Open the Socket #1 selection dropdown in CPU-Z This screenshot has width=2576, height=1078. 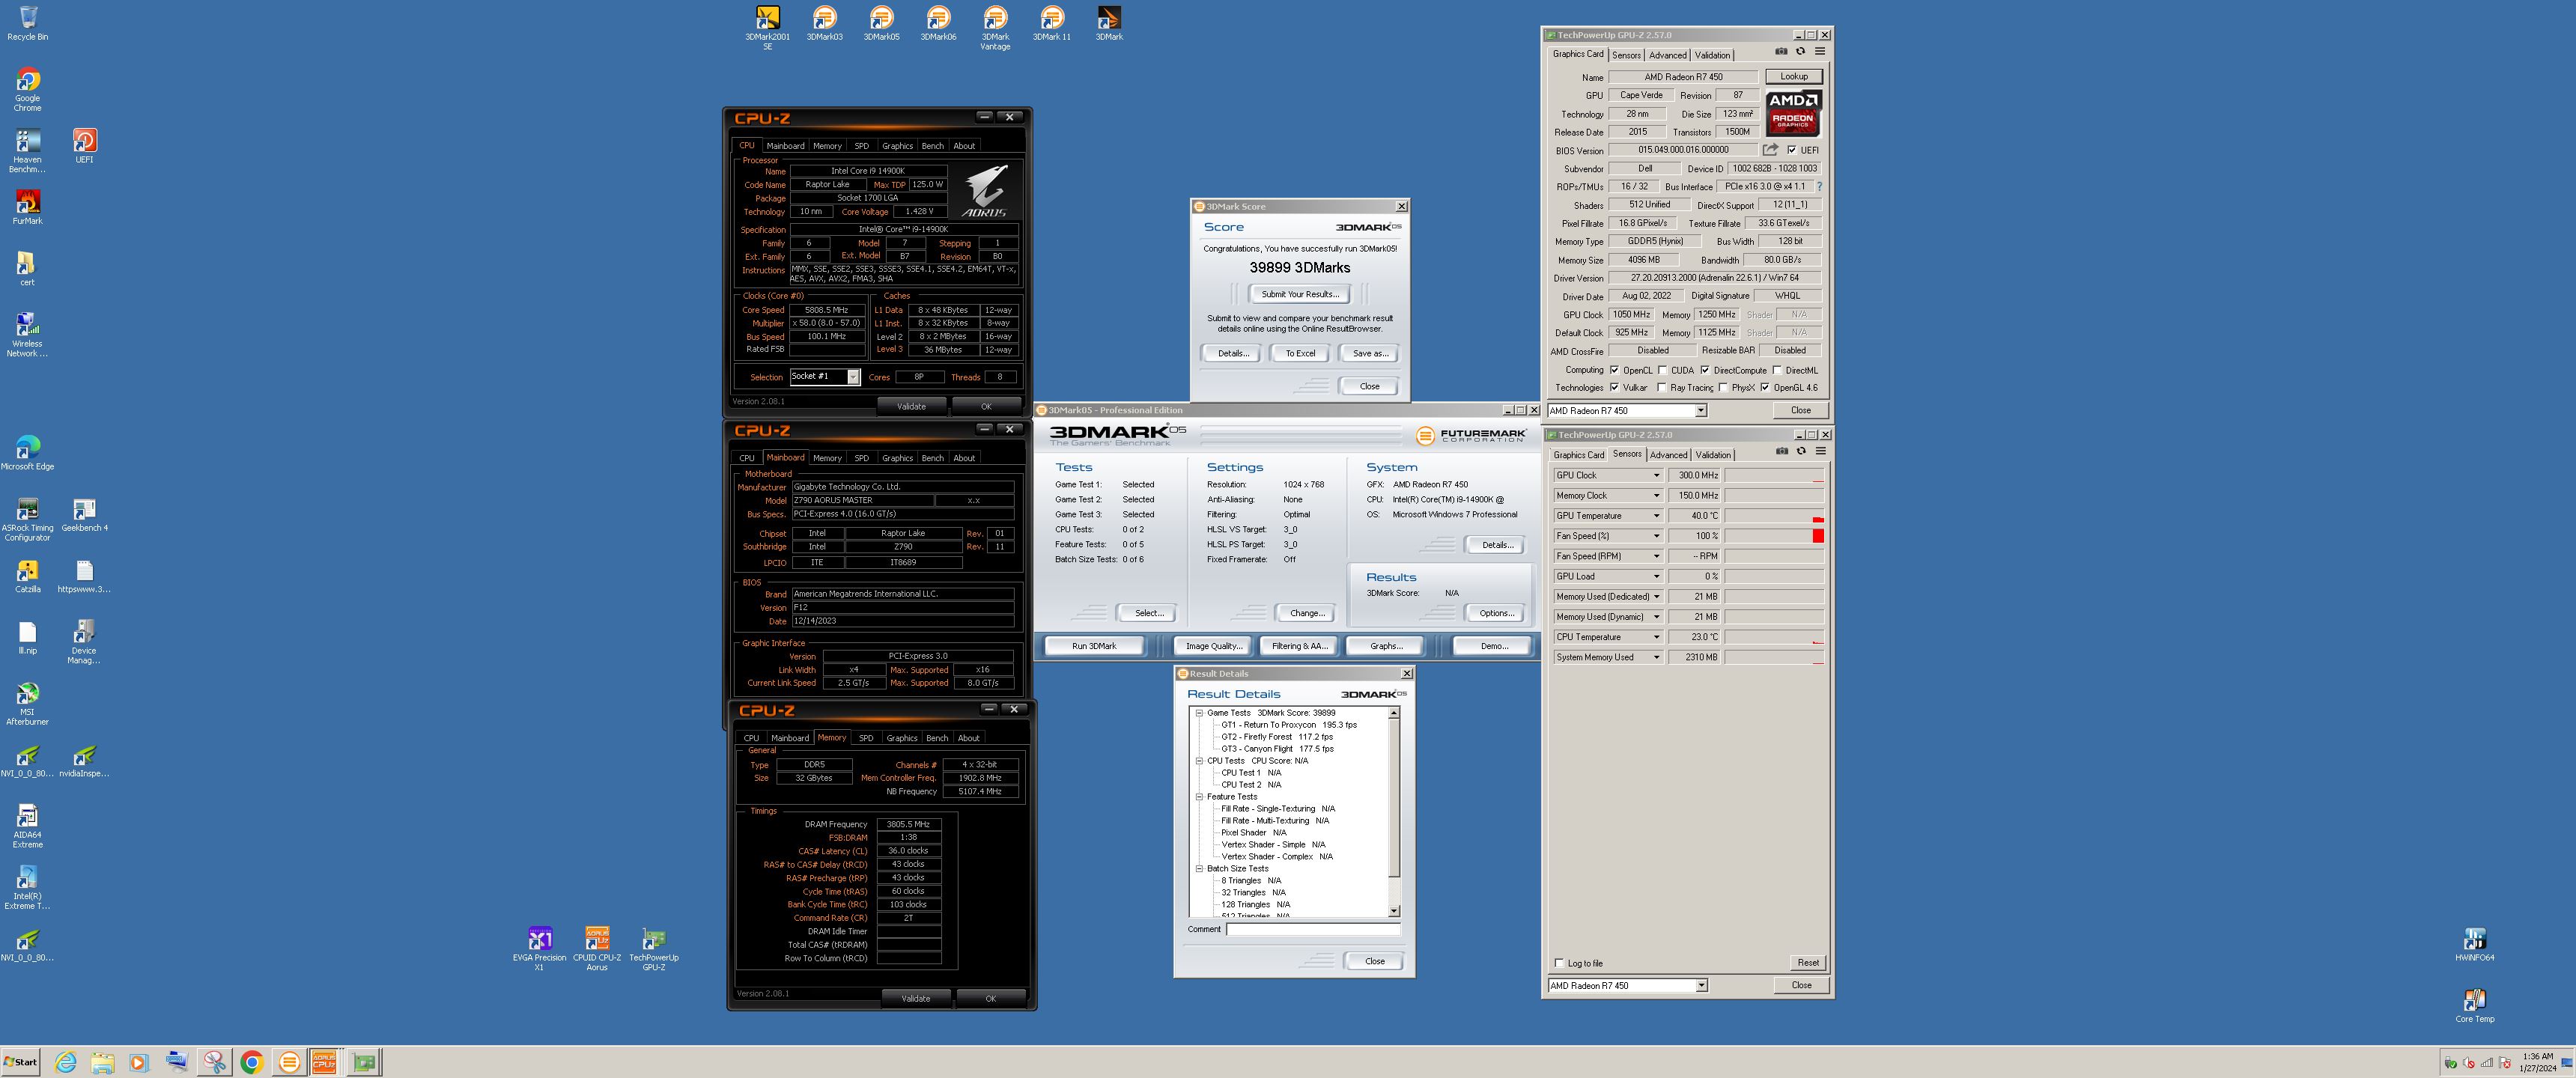[x=853, y=377]
